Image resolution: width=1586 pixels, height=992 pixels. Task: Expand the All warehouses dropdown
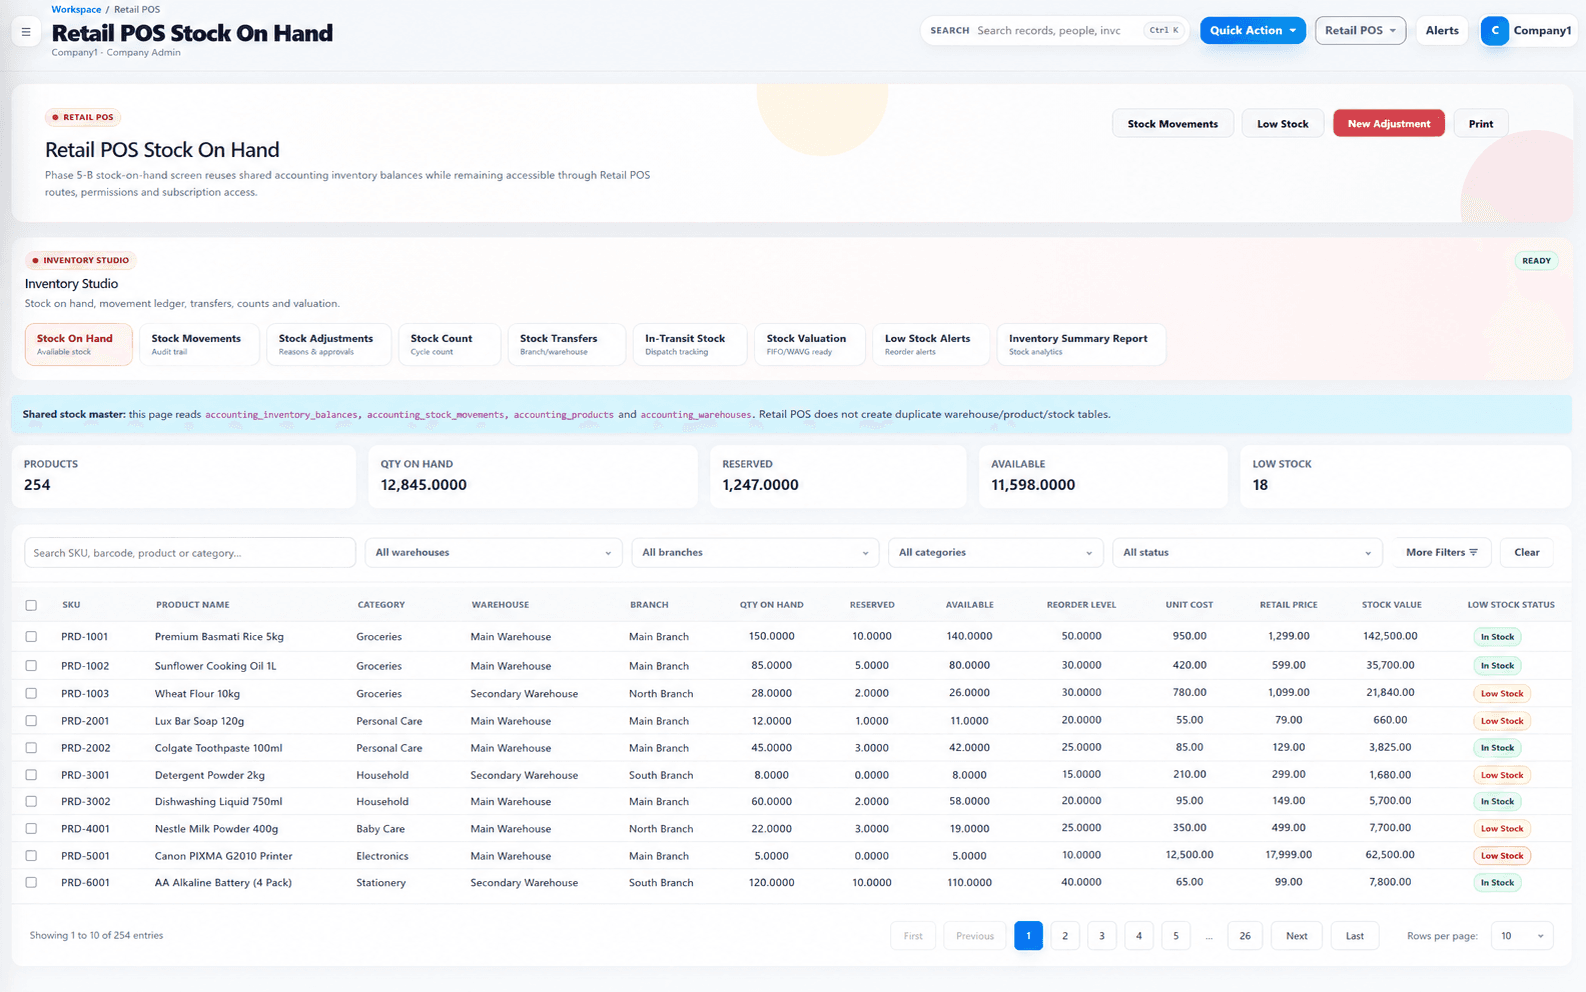pyautogui.click(x=493, y=553)
